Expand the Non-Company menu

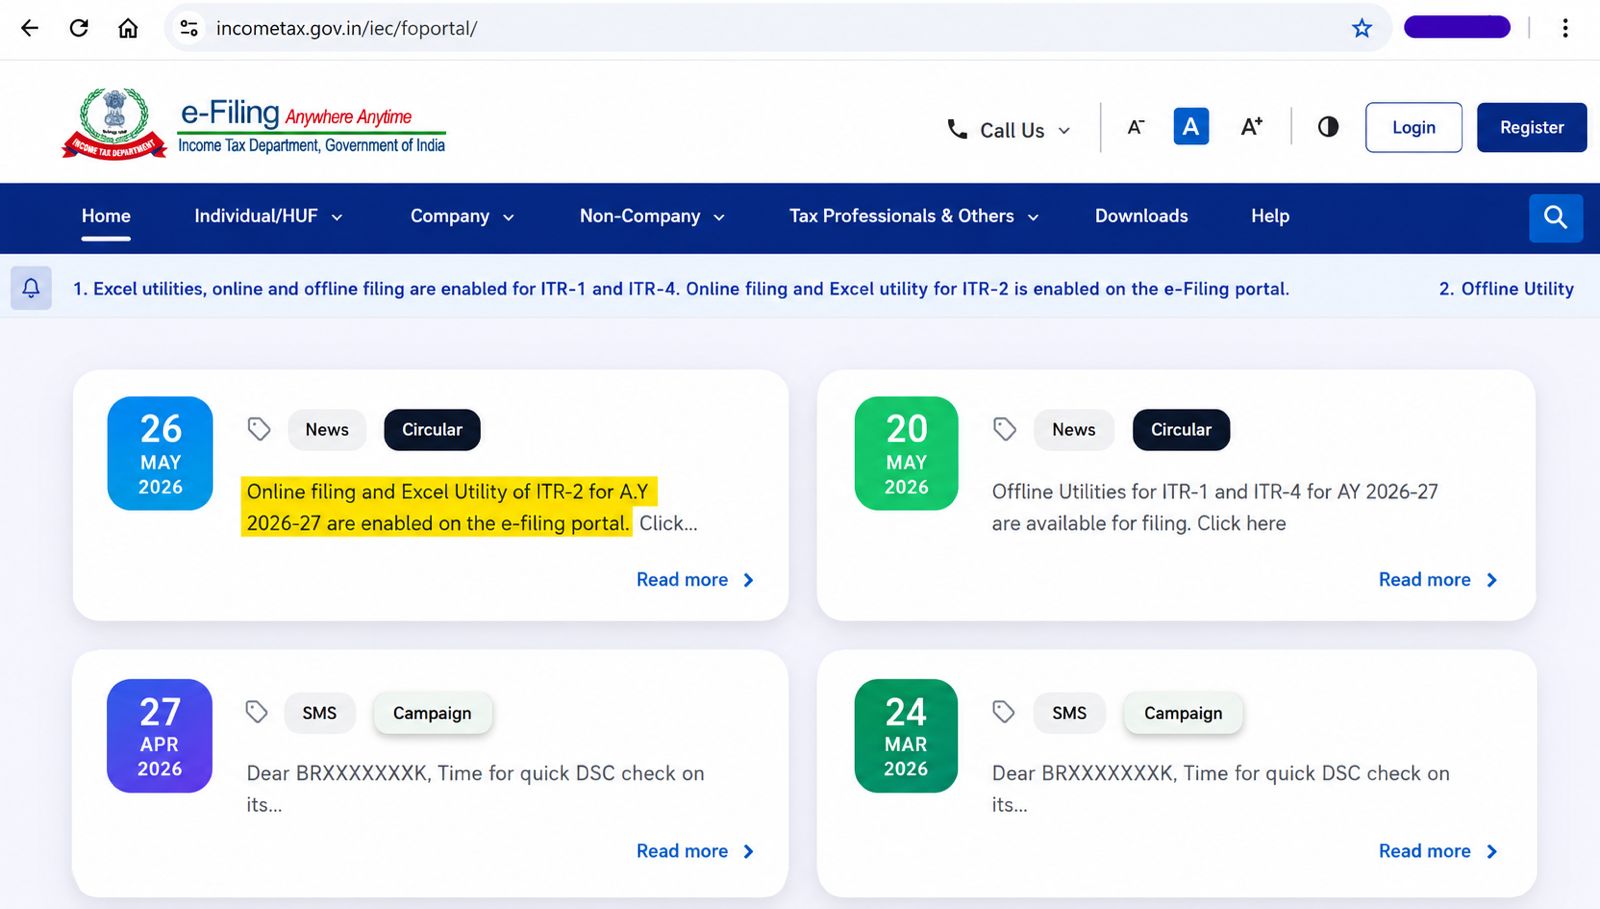pos(652,216)
